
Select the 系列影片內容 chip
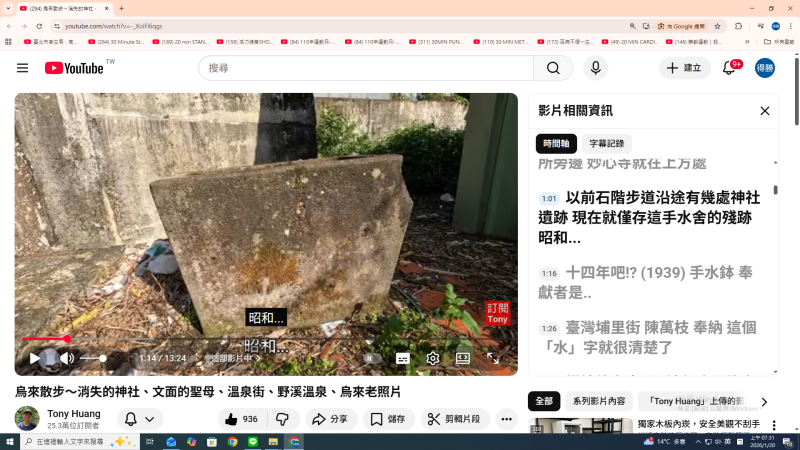599,401
